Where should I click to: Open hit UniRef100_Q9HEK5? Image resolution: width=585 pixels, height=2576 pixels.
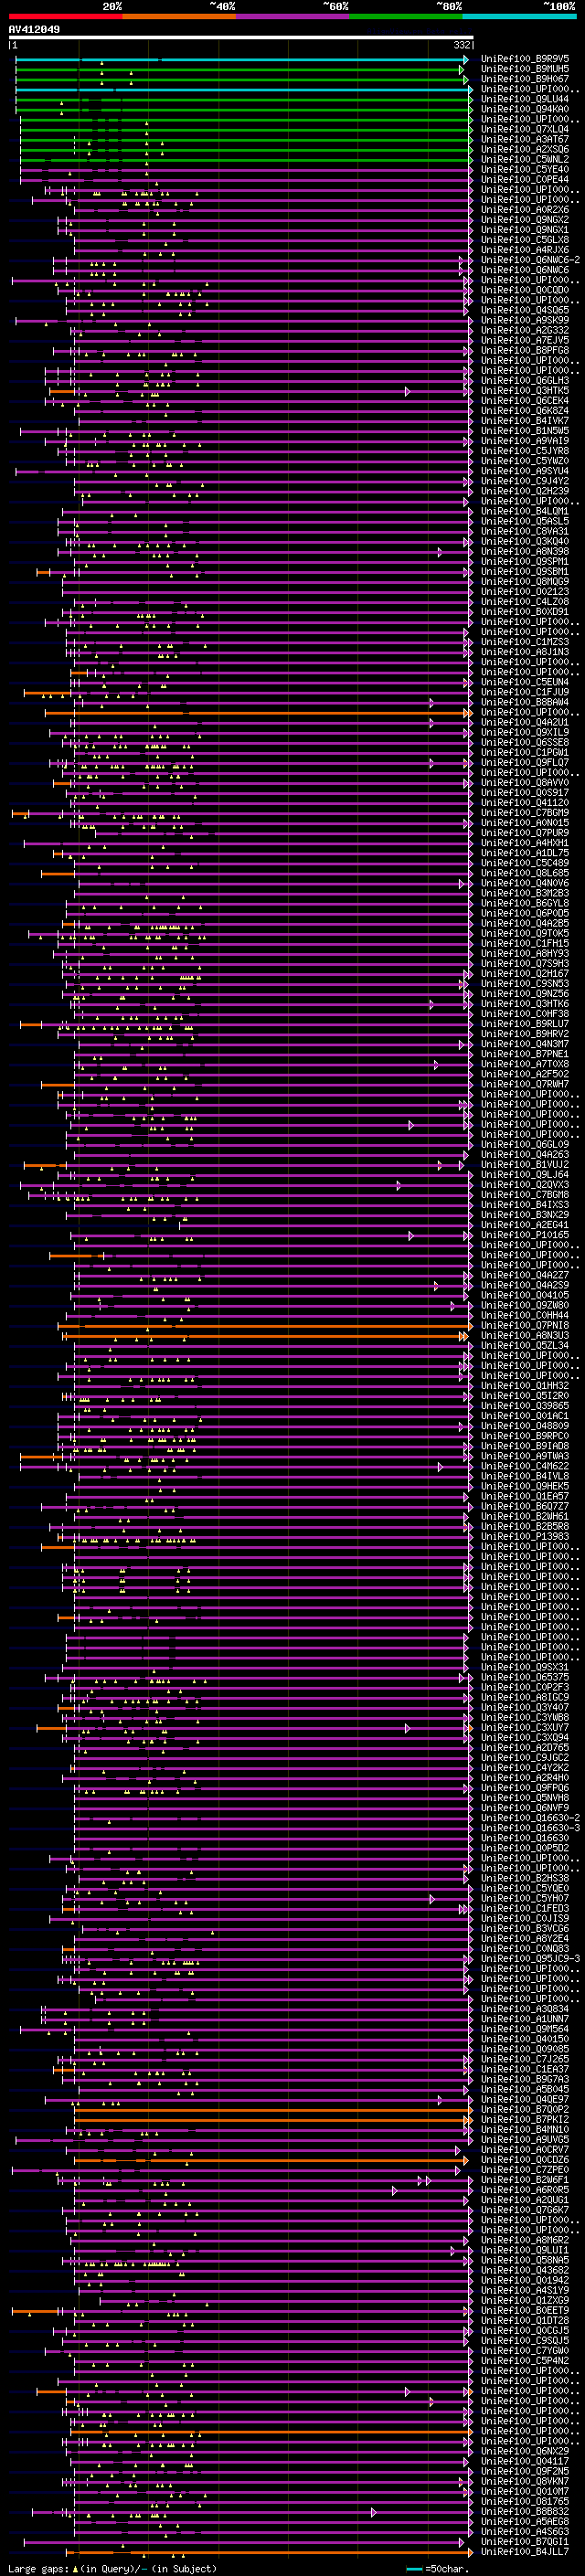(525, 1485)
